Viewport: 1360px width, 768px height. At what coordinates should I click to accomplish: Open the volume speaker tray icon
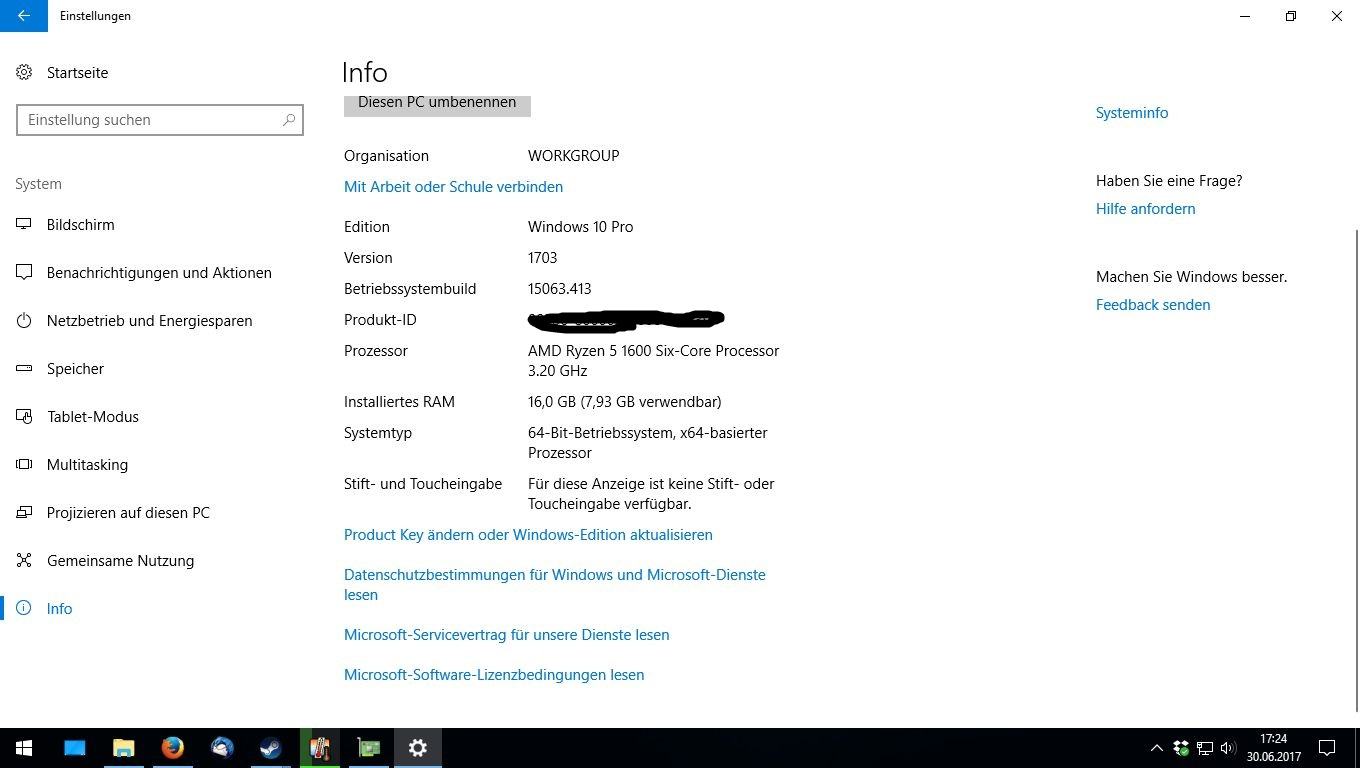point(1228,748)
